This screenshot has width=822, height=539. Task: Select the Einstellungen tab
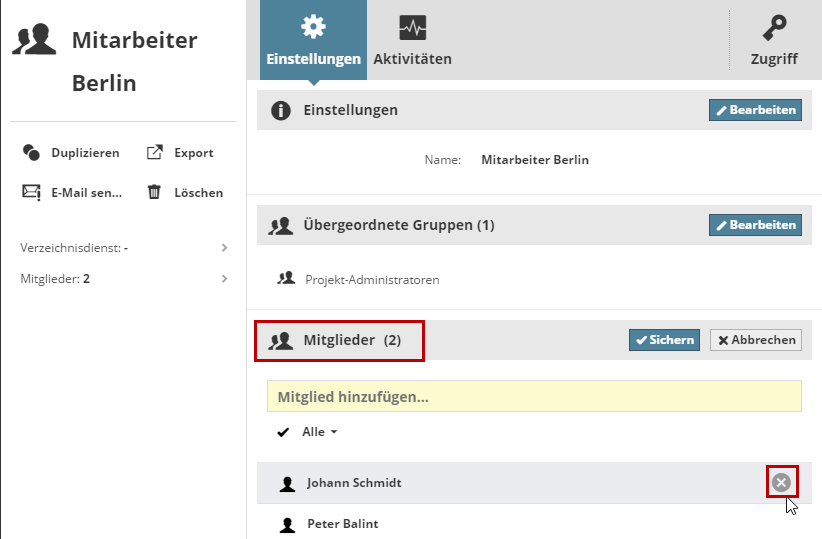tap(313, 40)
